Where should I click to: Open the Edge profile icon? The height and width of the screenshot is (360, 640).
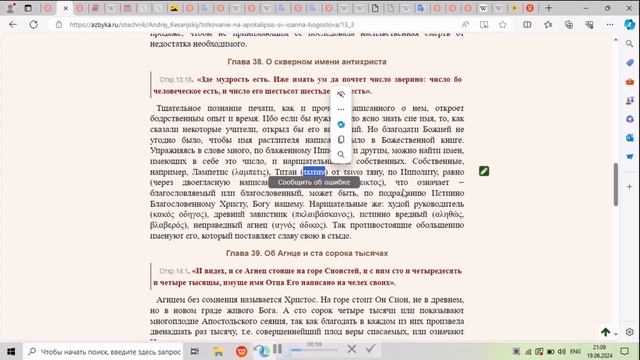pos(11,8)
